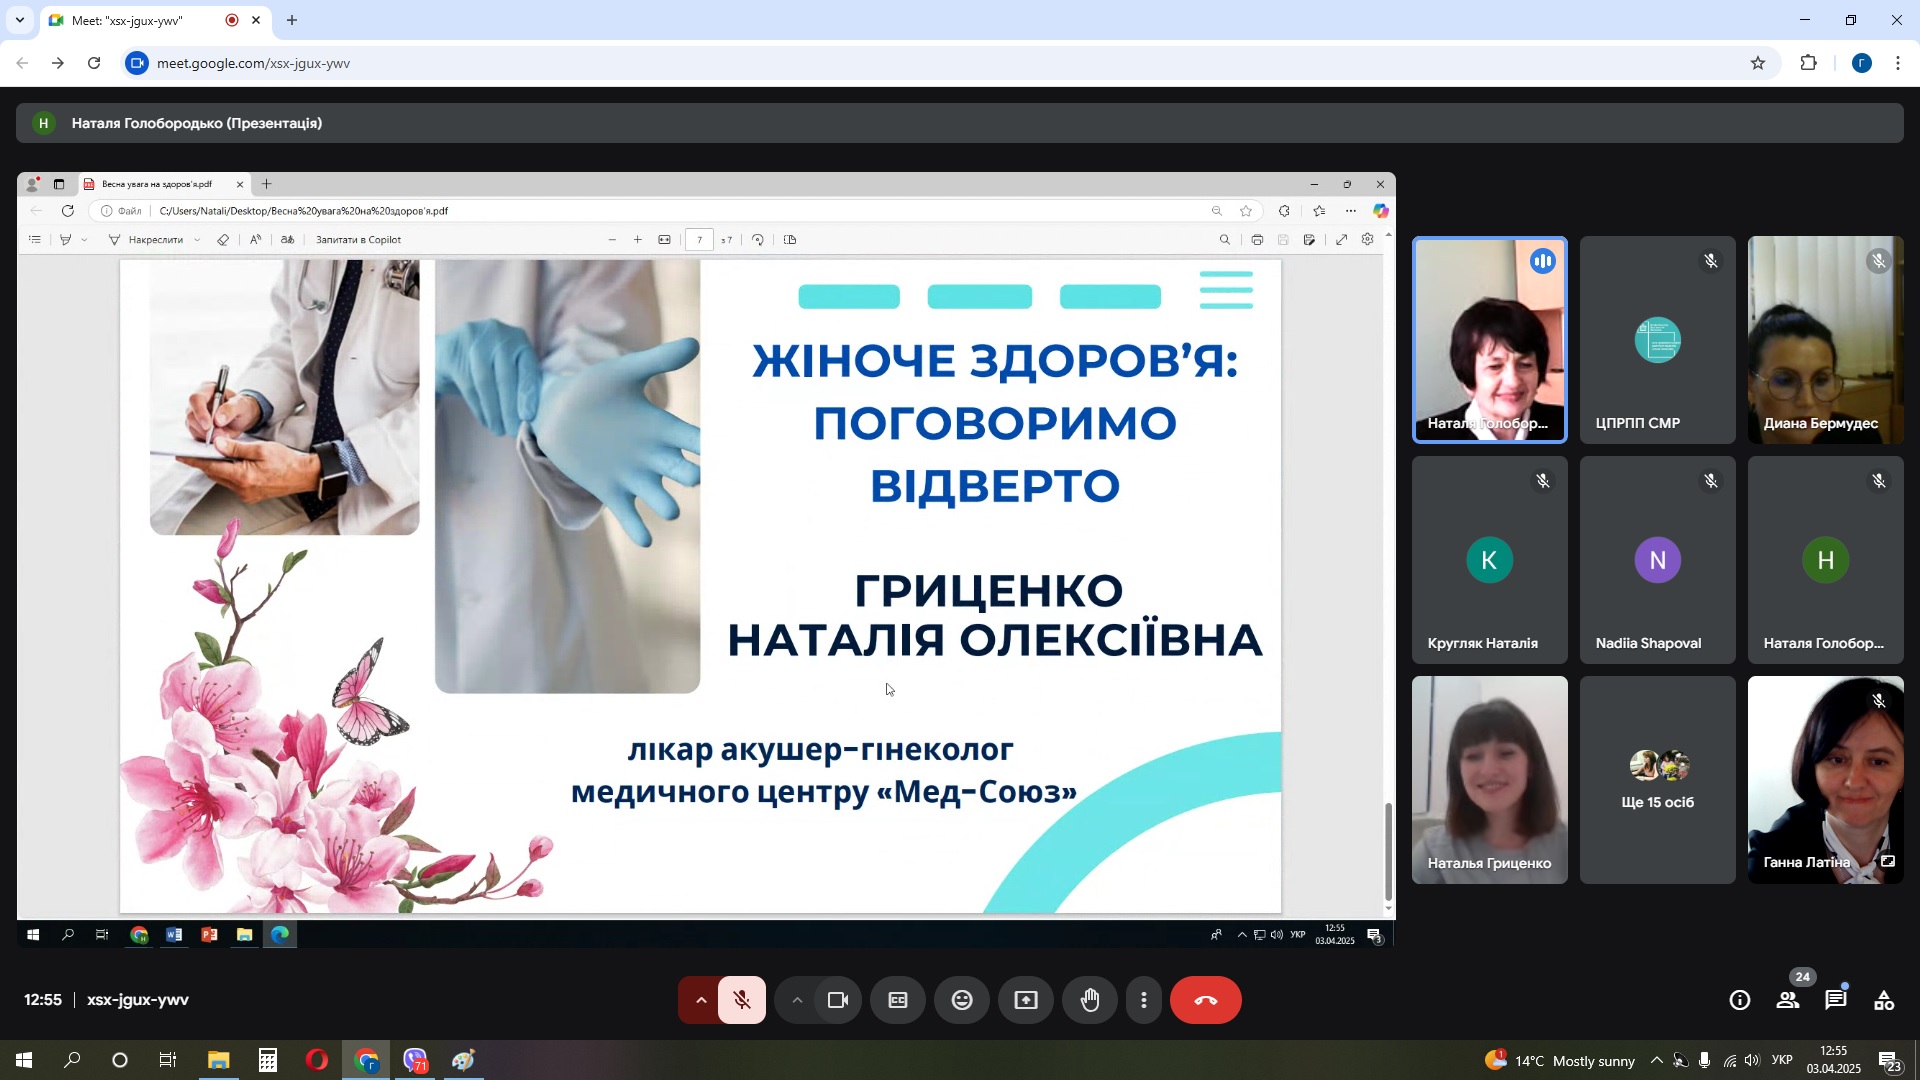
Task: Open Viber taskbar icon
Action: (x=415, y=1060)
